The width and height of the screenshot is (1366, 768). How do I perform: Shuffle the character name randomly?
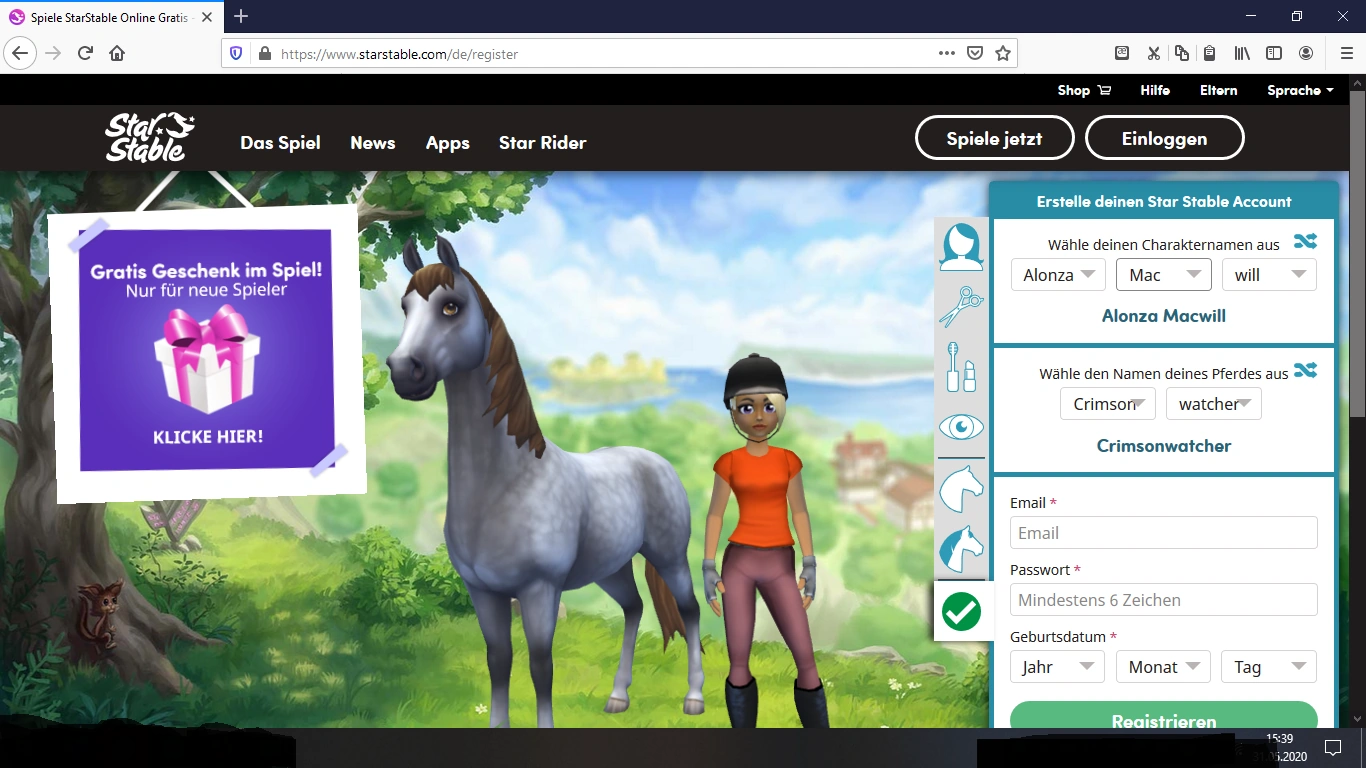[x=1305, y=241]
